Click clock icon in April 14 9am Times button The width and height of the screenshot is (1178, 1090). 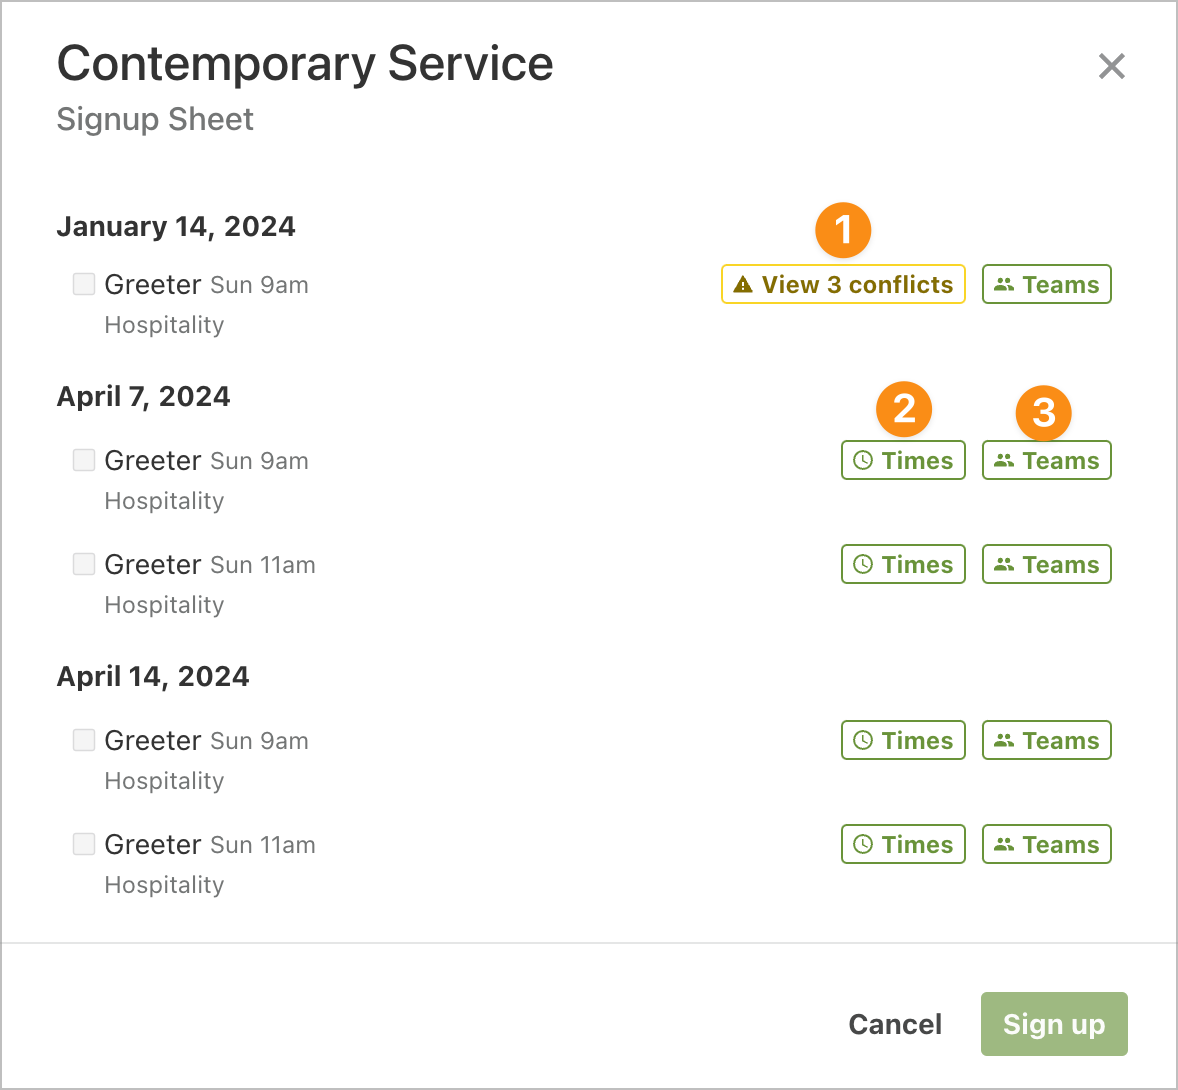(863, 741)
